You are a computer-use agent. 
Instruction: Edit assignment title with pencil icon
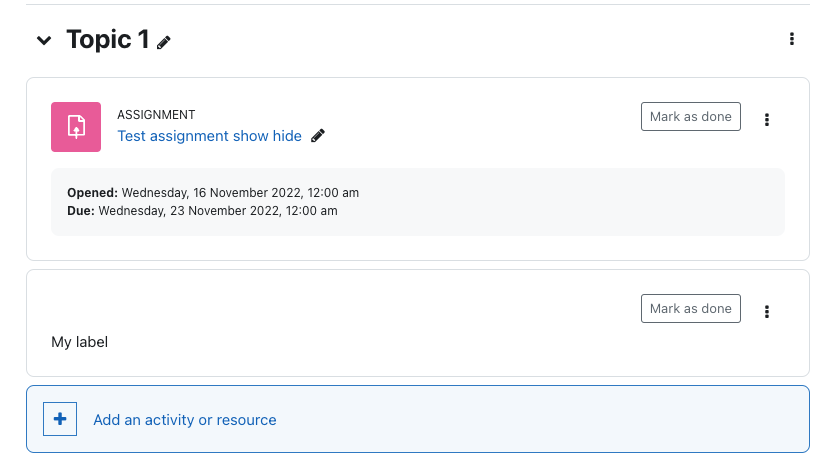(x=318, y=135)
